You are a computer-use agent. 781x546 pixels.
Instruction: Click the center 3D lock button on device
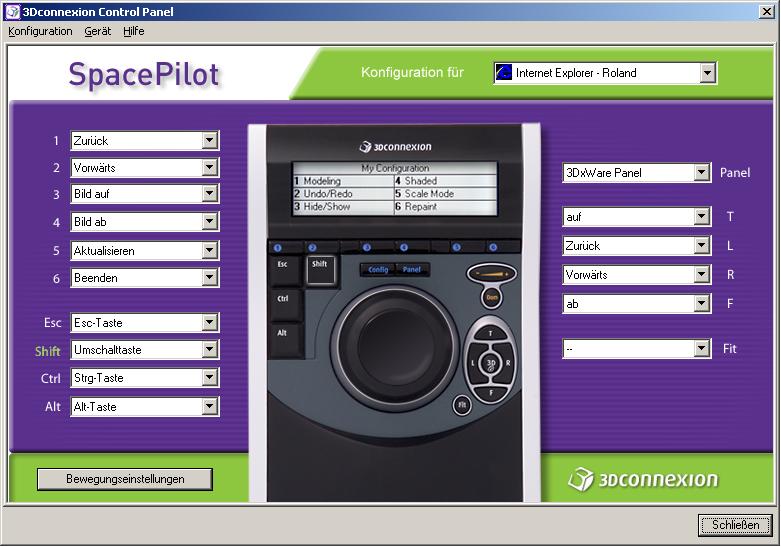coord(491,364)
